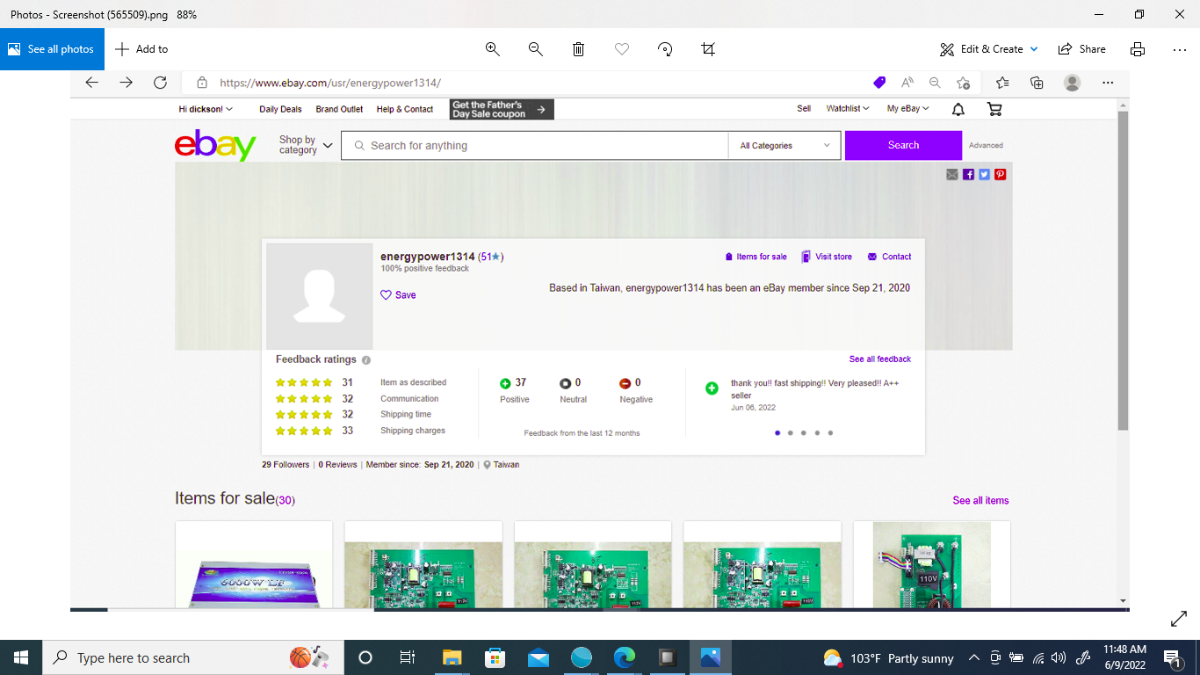Screen dimensions: 1200x675
Task: Expand the My eBay dropdown
Action: pos(908,108)
